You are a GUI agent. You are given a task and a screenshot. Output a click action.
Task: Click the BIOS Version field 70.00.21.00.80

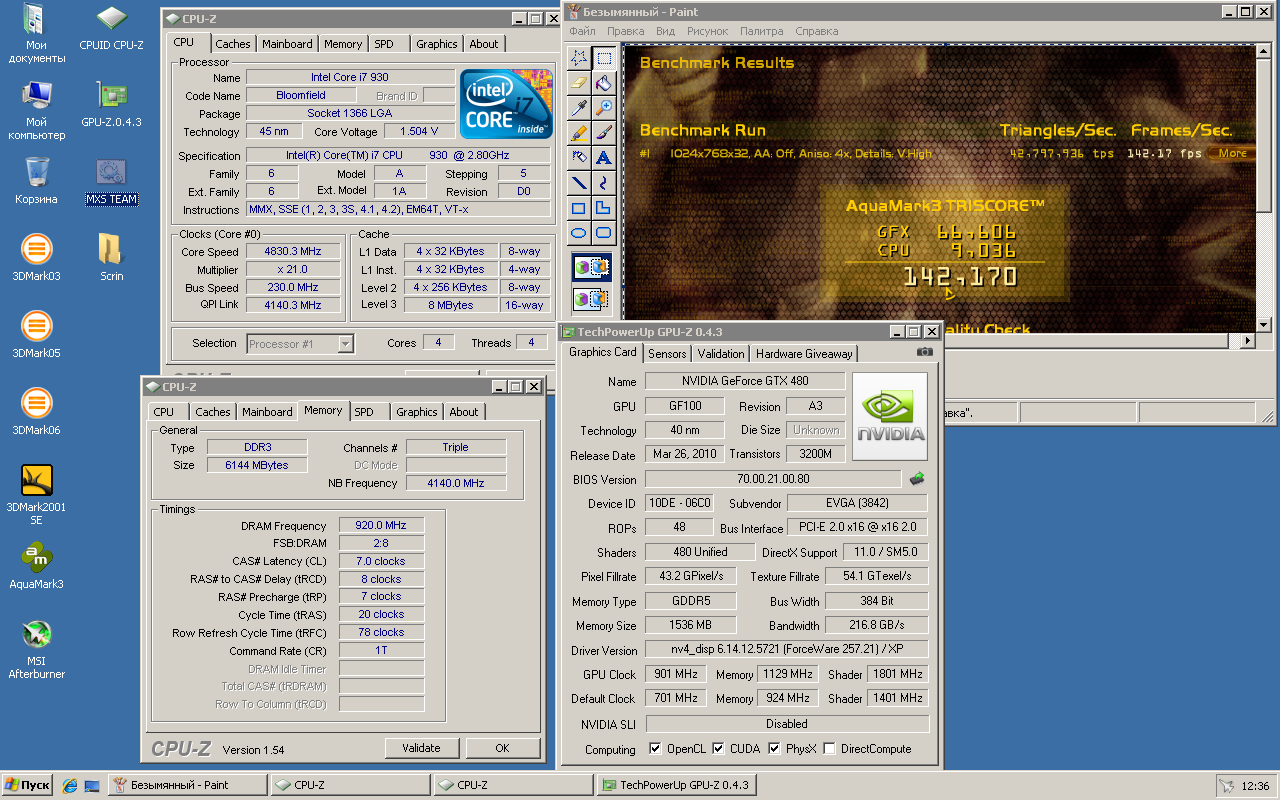coord(772,479)
